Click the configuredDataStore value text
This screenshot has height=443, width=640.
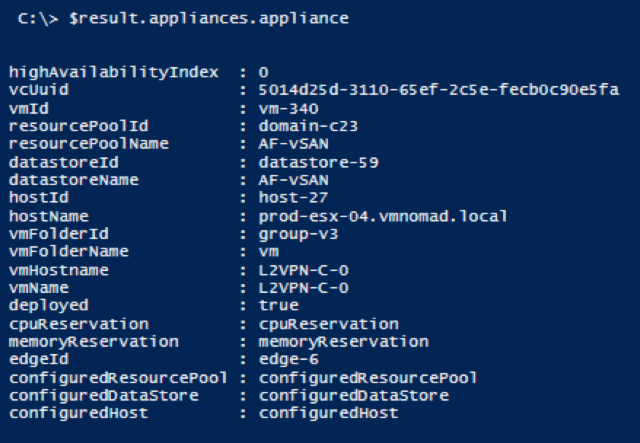point(354,395)
